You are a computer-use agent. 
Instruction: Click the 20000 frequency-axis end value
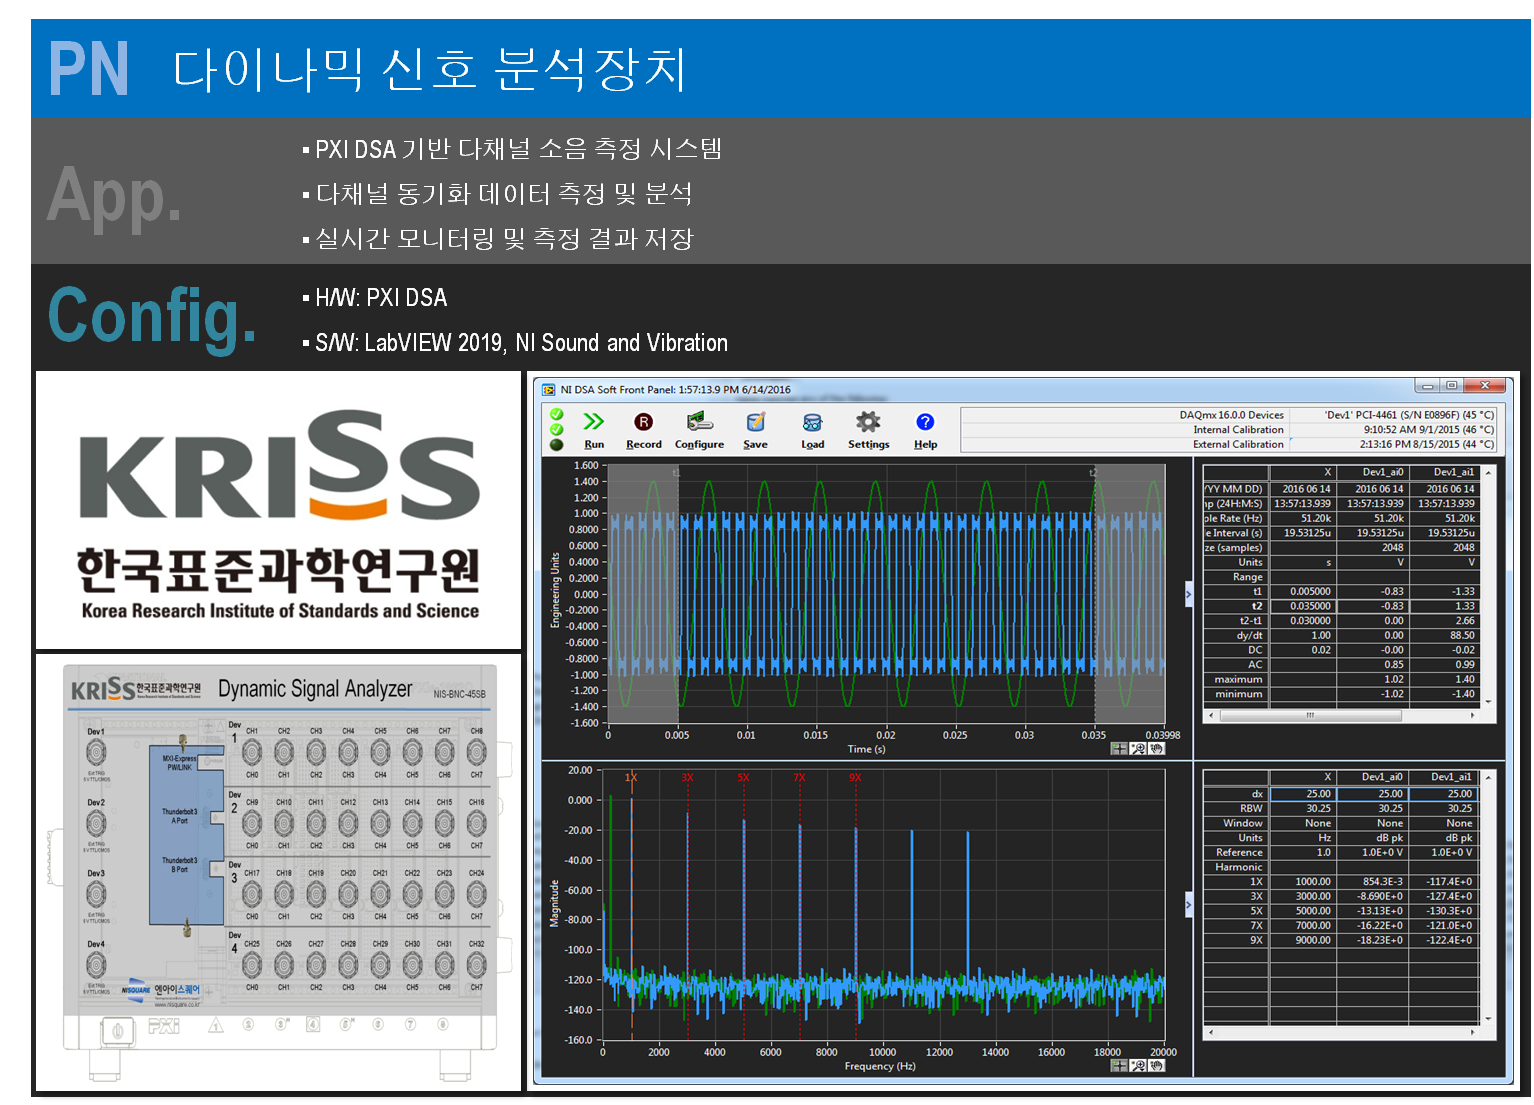[x=1163, y=1052]
